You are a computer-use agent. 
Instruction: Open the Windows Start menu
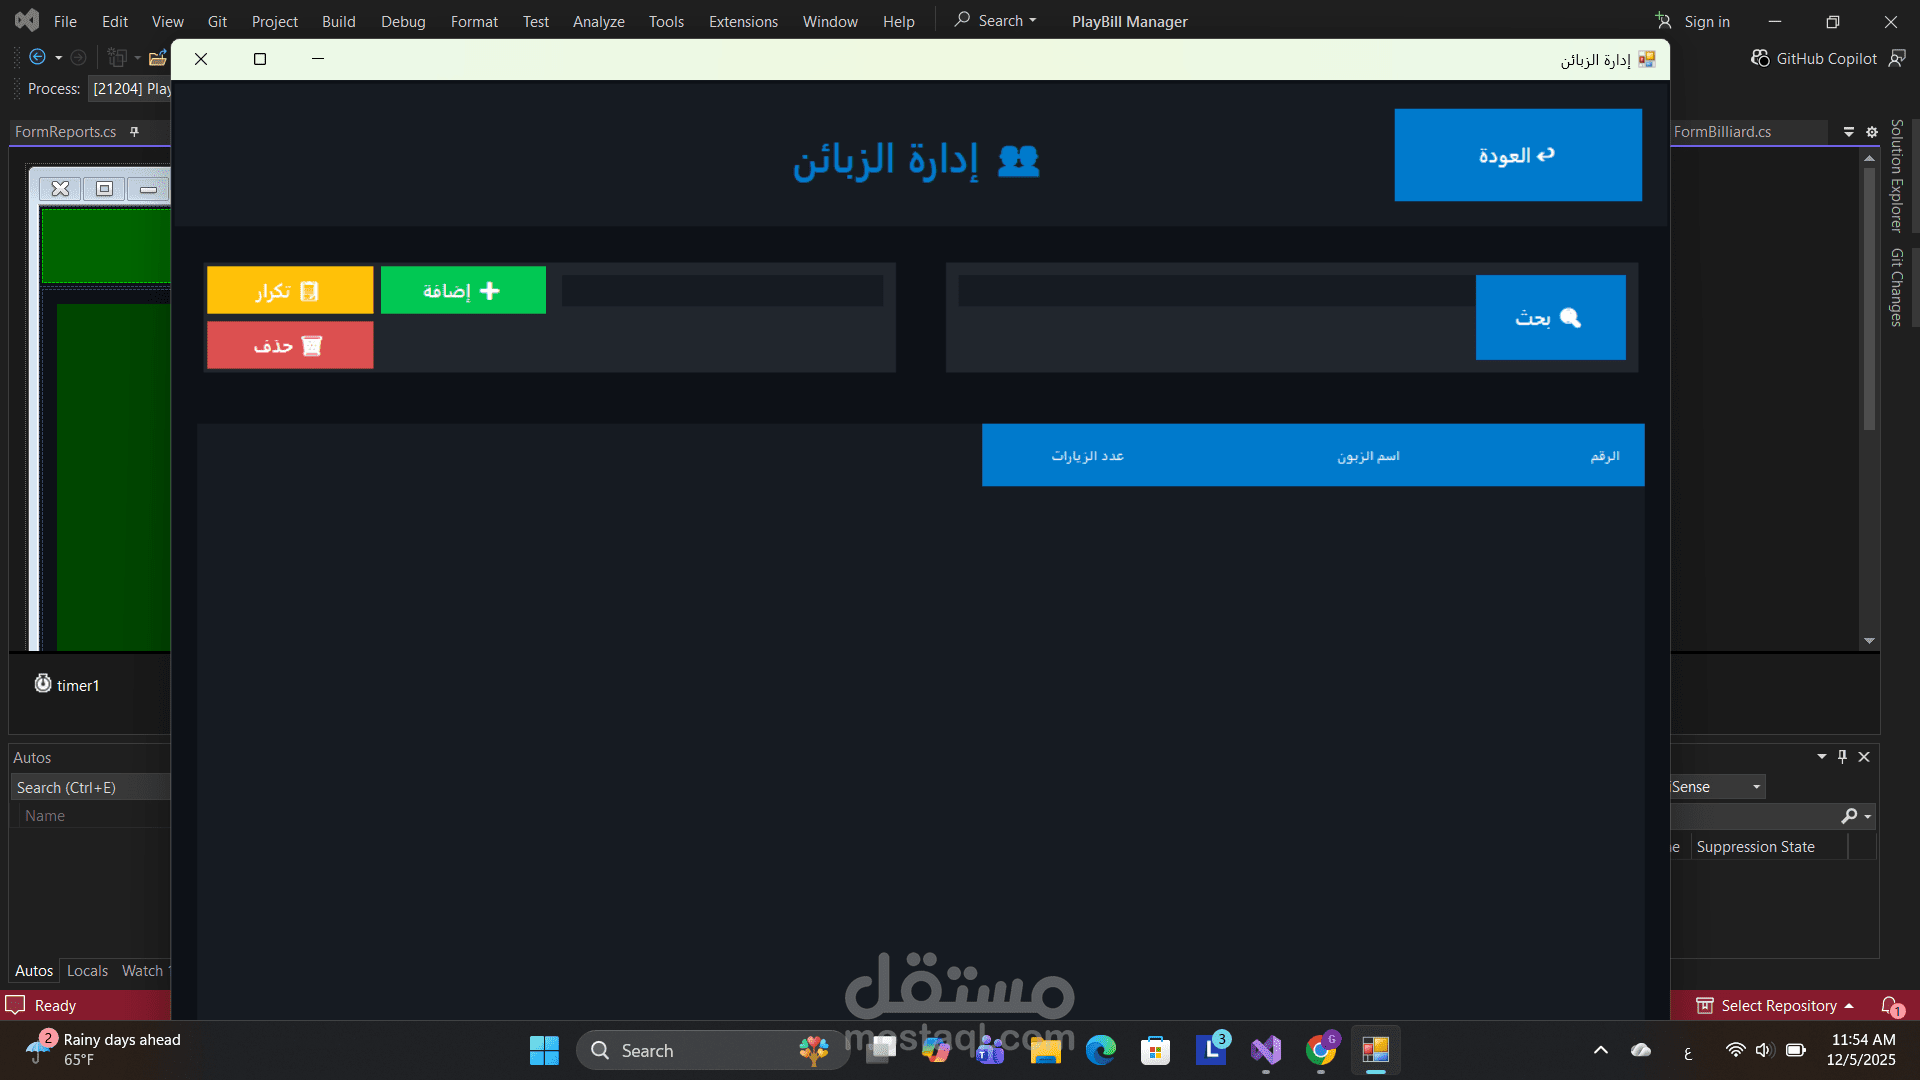pyautogui.click(x=544, y=1050)
